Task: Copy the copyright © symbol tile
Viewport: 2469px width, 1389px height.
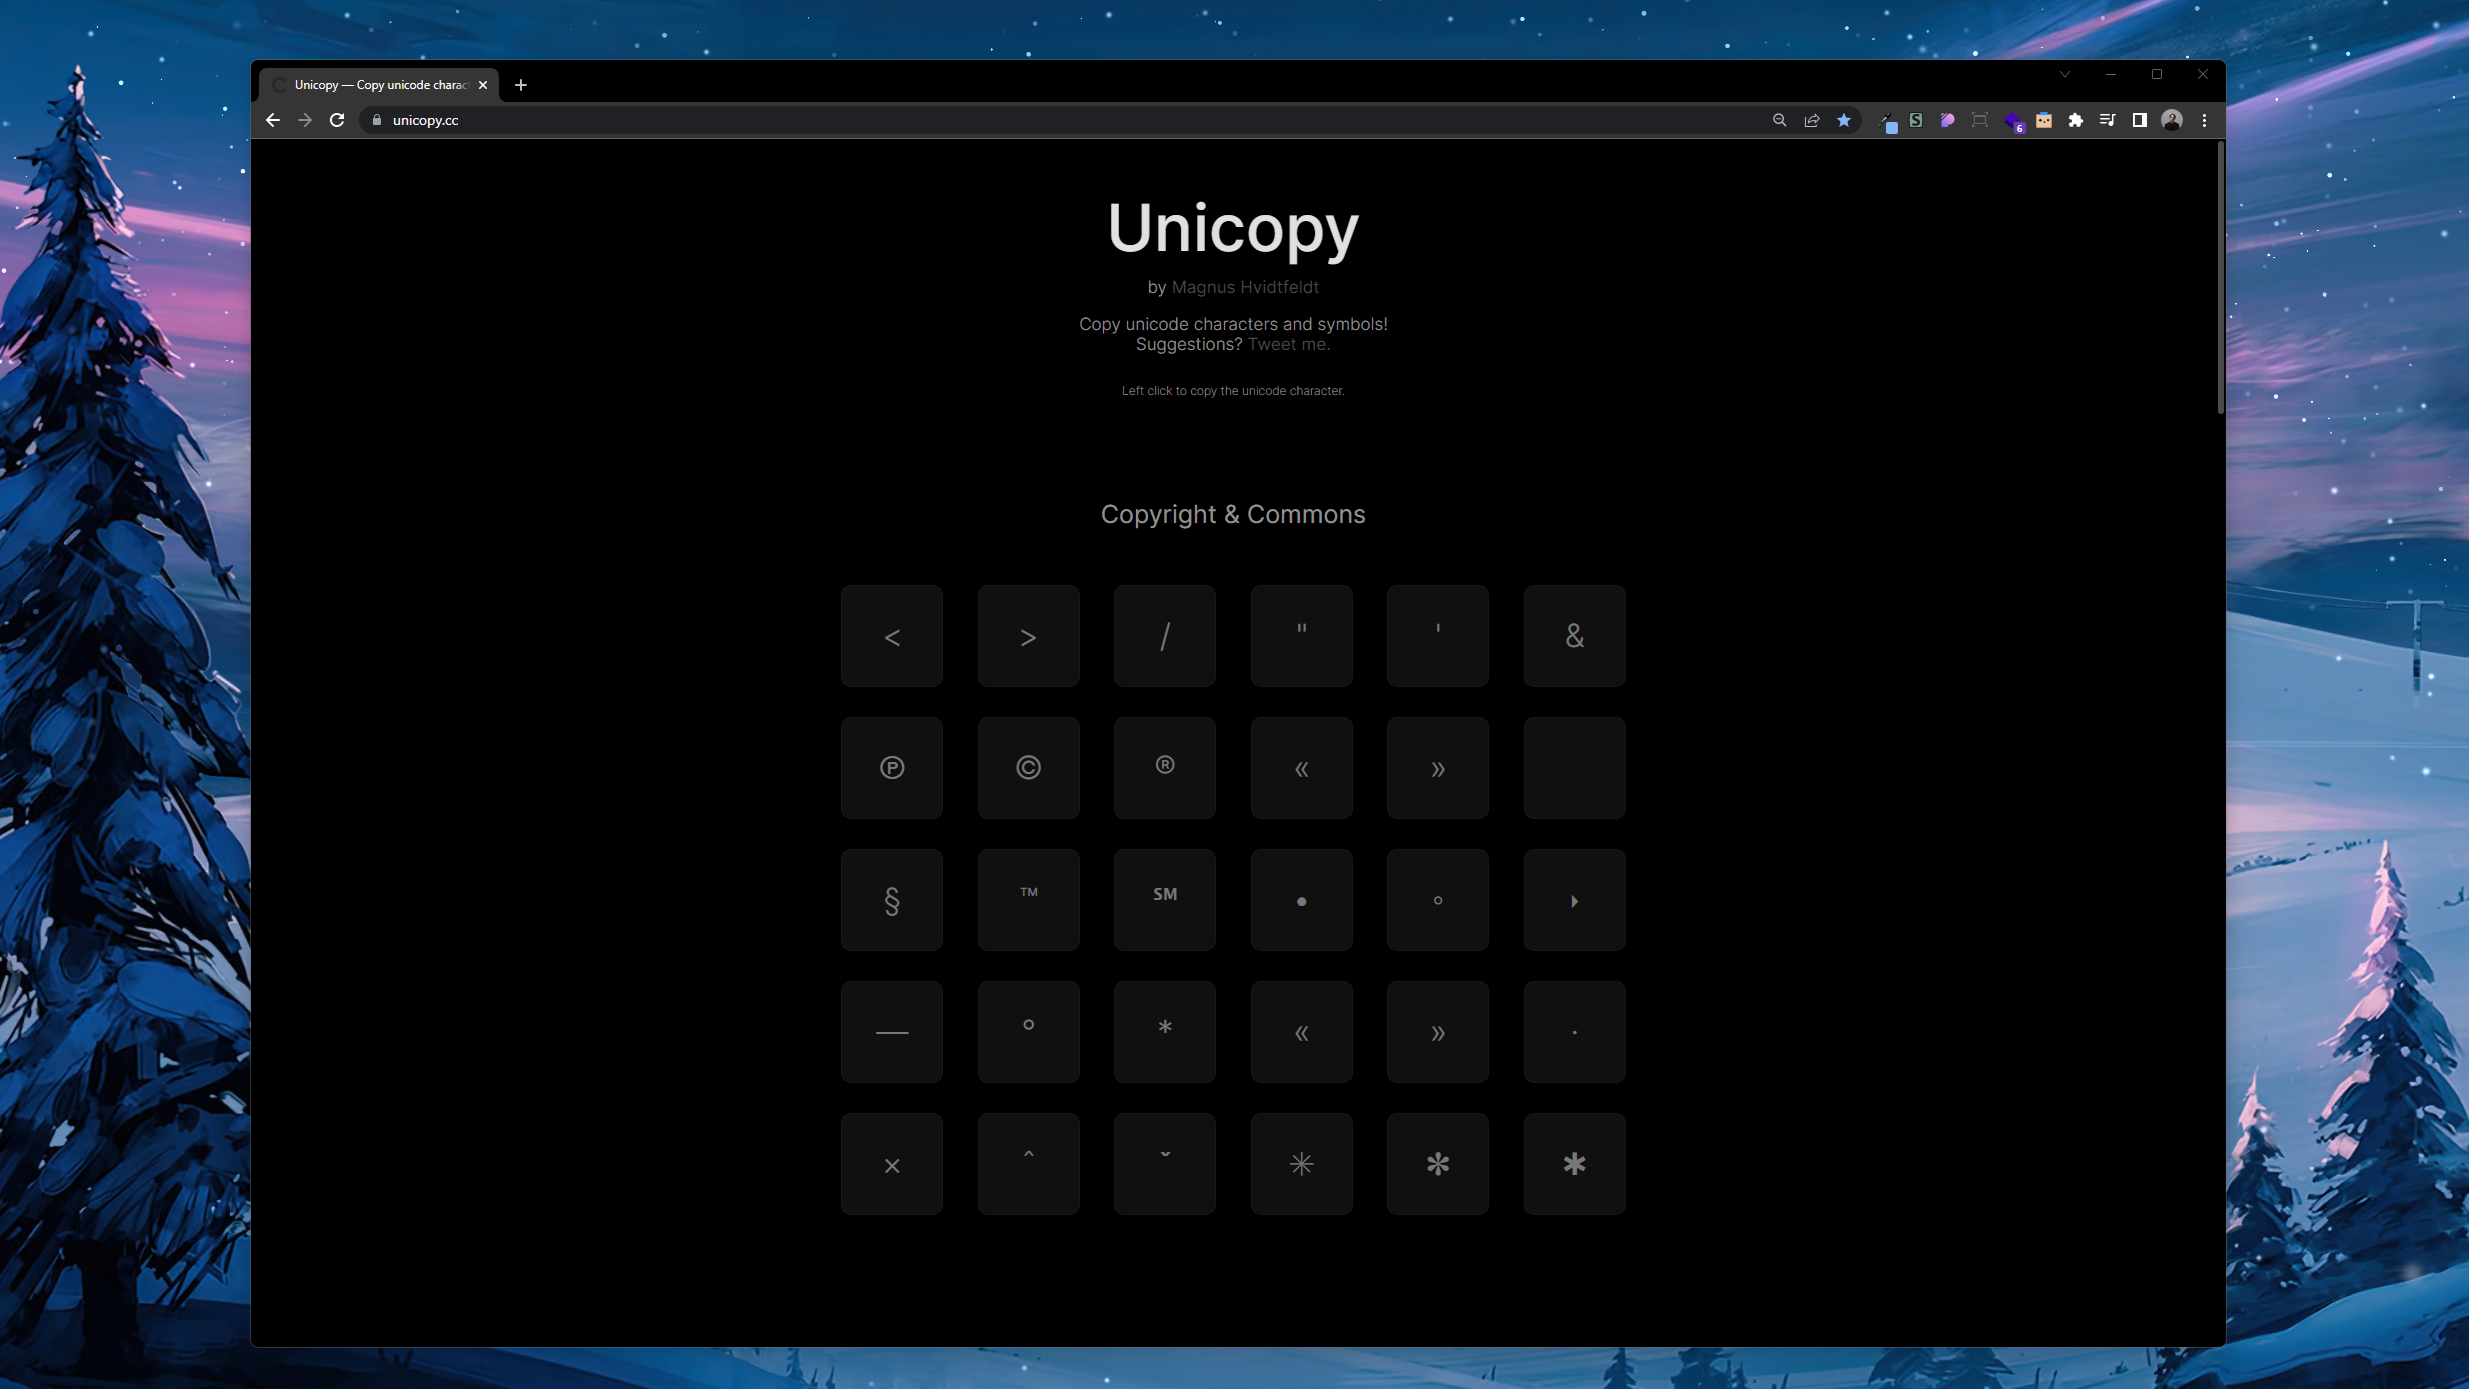Action: (x=1028, y=768)
